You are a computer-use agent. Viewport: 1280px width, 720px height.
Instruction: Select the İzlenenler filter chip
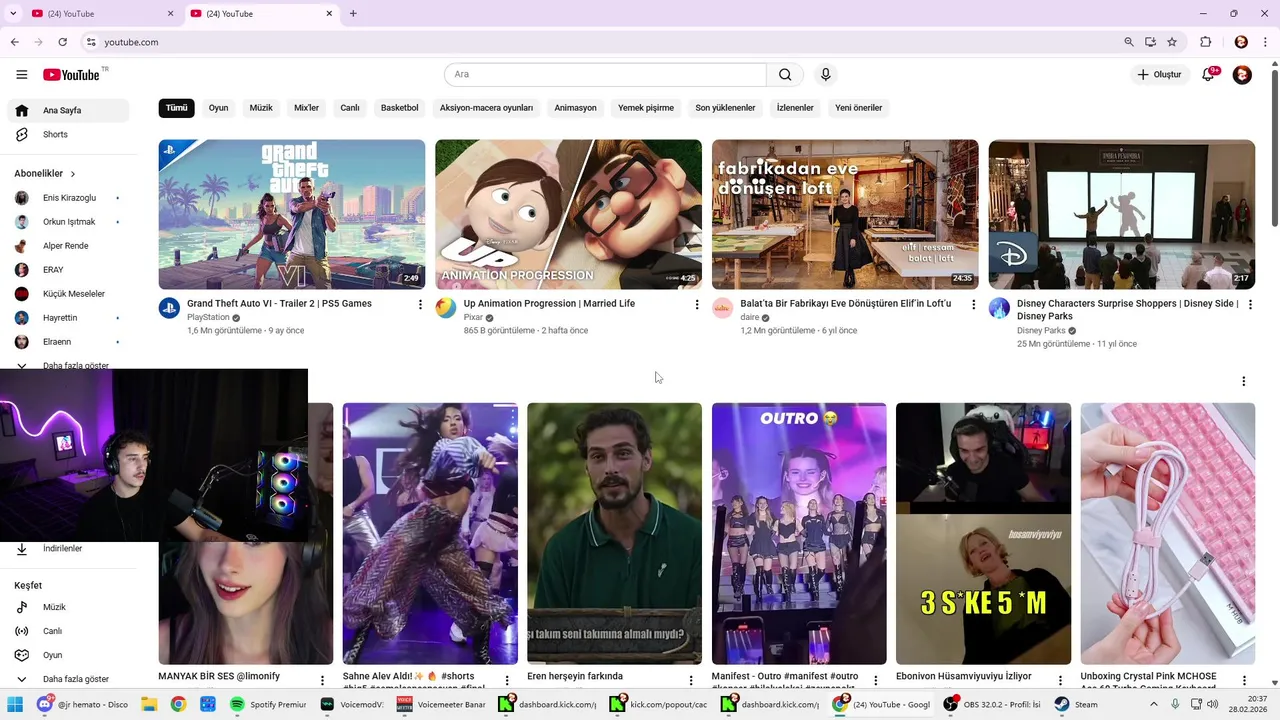795,108
